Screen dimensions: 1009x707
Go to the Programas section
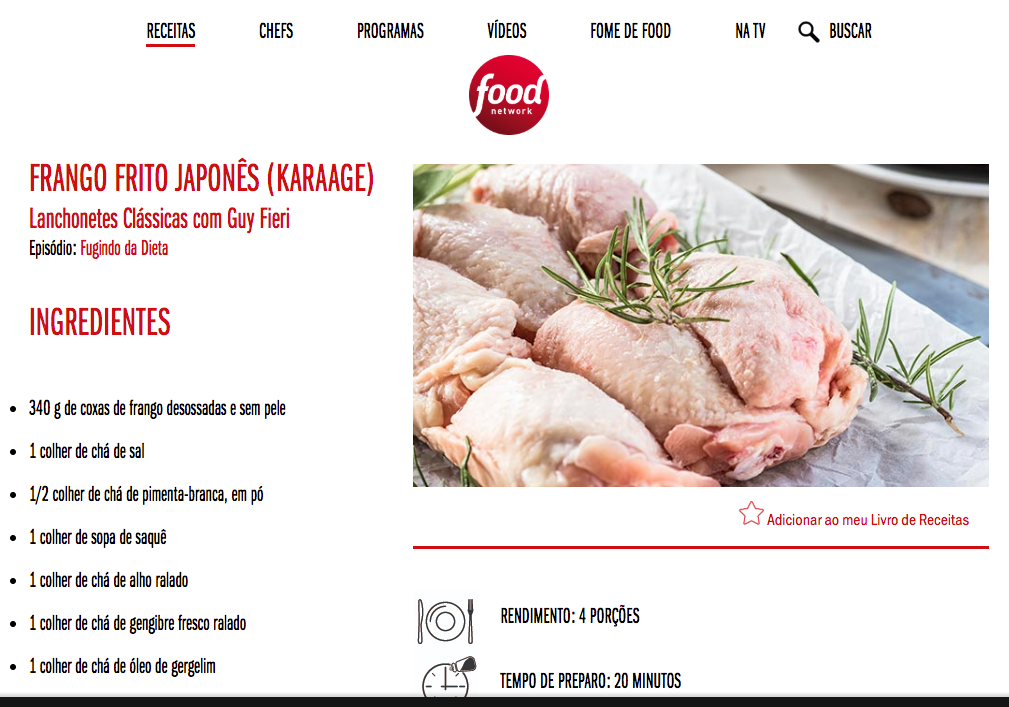tap(390, 31)
